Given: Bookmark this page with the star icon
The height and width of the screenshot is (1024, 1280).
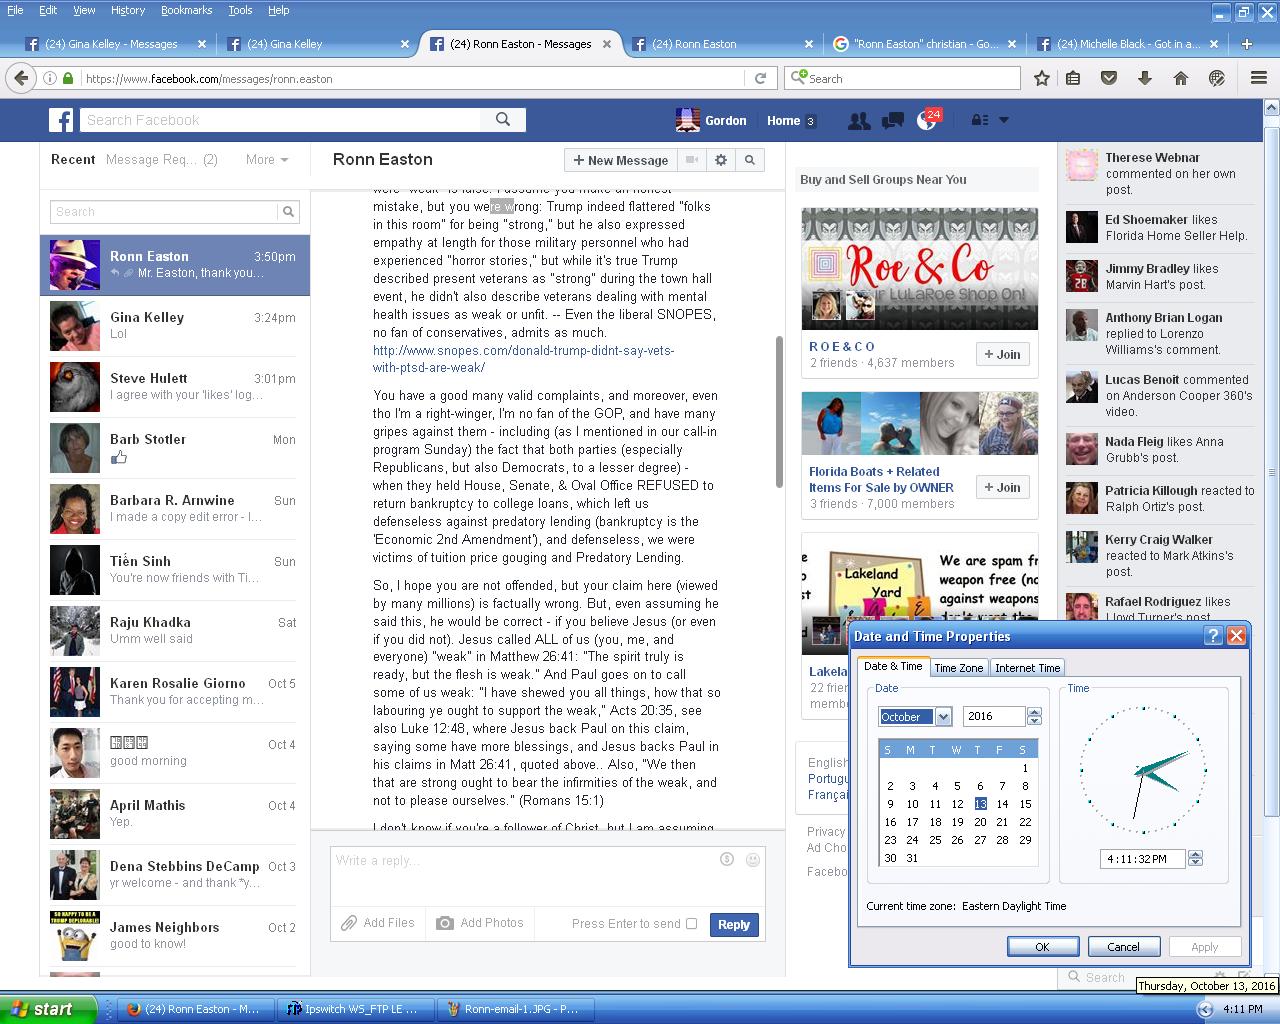Looking at the screenshot, I should tap(1042, 78).
